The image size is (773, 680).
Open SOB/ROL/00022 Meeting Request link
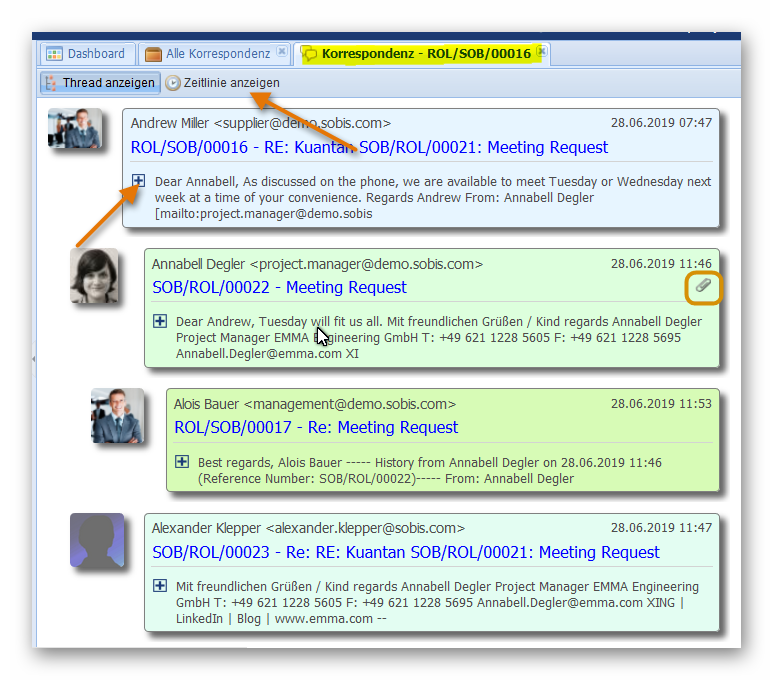tap(279, 287)
